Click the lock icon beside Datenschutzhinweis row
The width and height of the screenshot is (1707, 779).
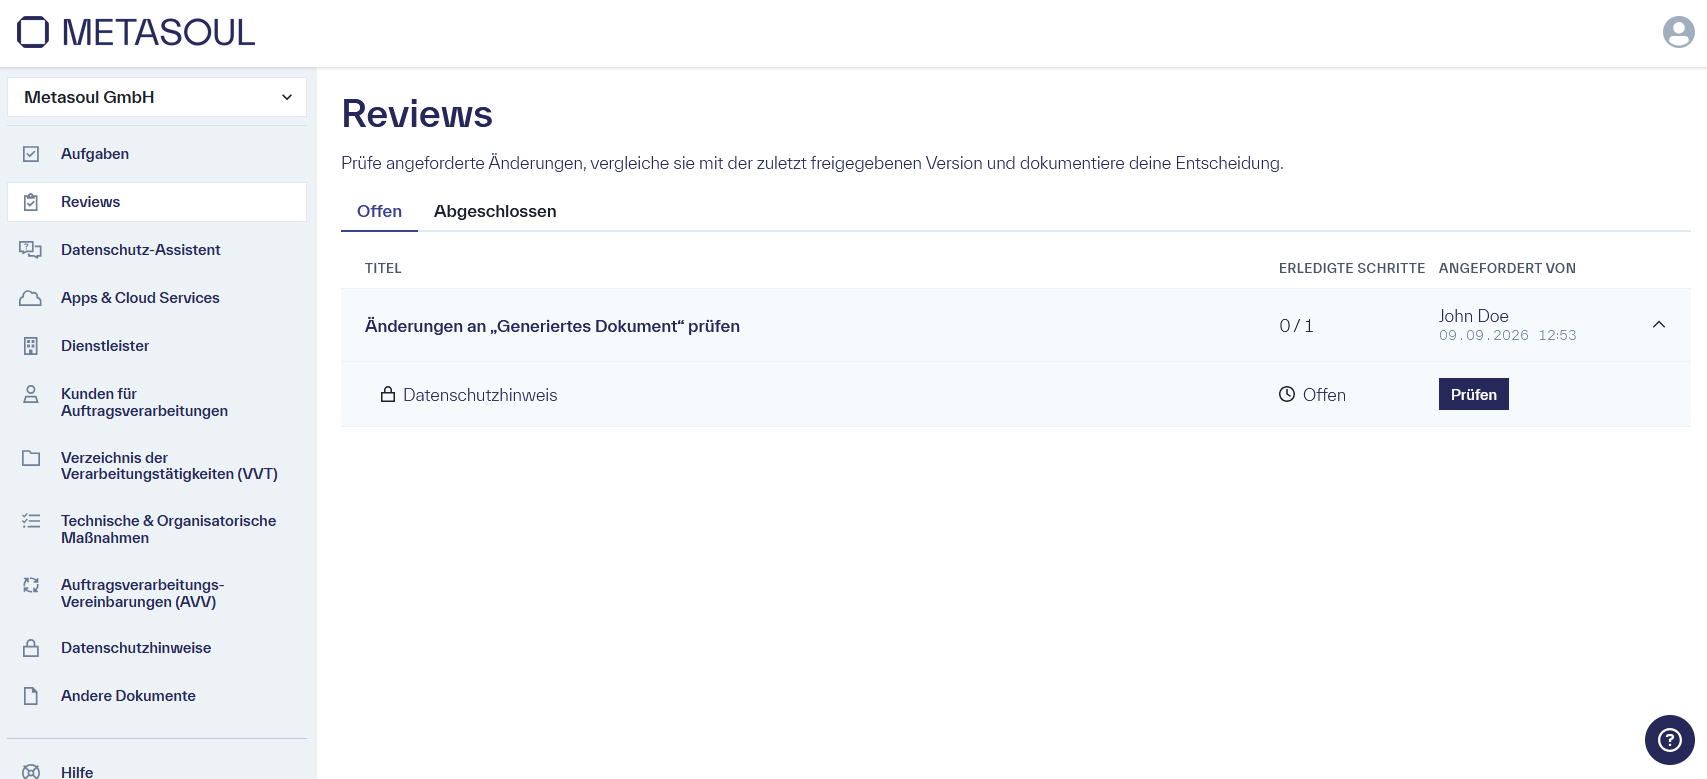pos(388,395)
